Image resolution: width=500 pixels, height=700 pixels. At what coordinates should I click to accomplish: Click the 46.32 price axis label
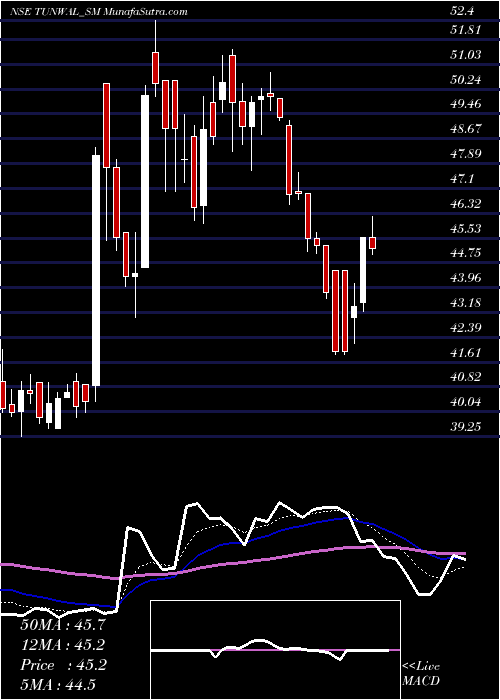click(467, 204)
